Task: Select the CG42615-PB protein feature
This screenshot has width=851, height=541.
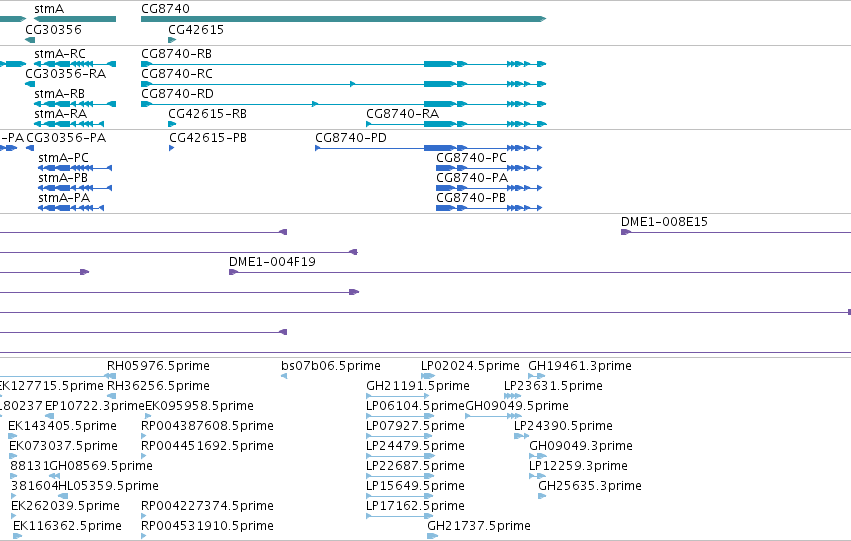Action: point(172,148)
